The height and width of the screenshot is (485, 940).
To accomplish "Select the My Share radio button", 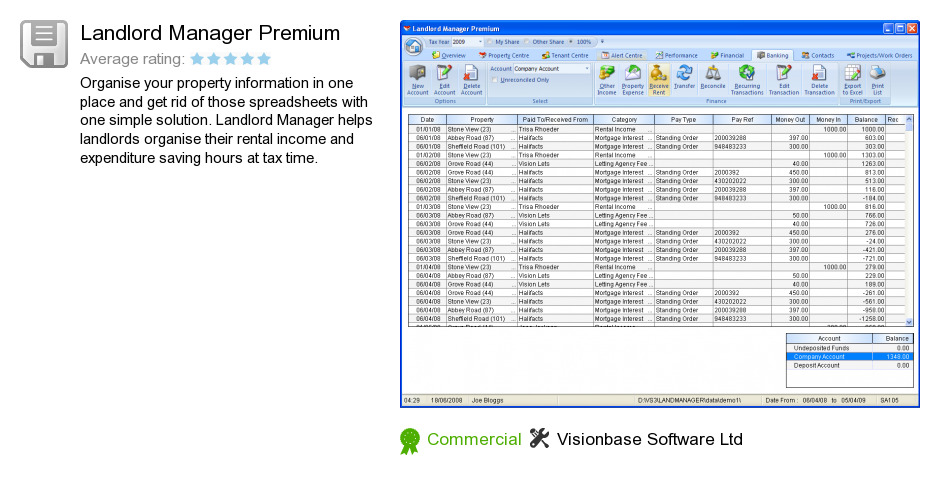I will click(489, 42).
